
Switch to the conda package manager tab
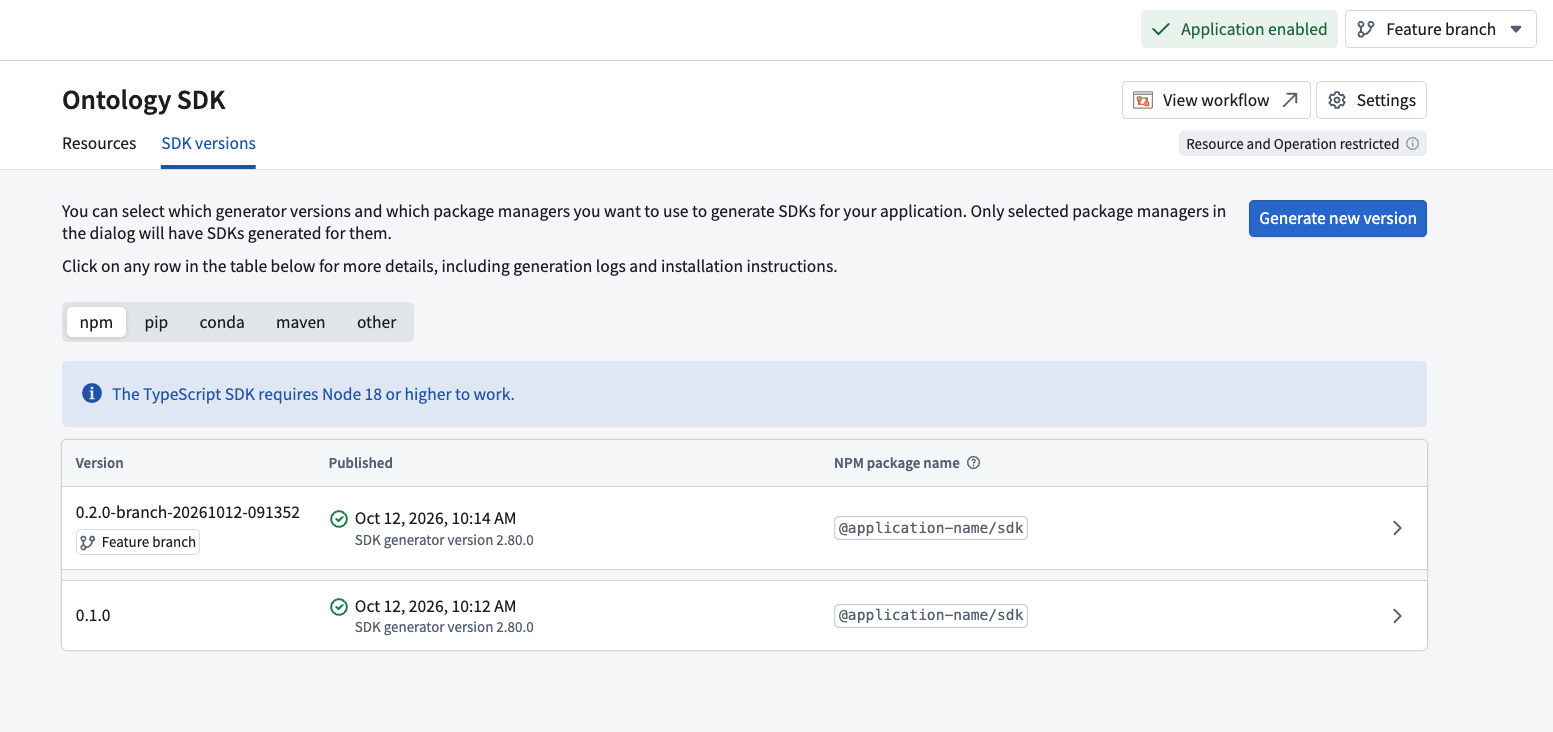[222, 322]
